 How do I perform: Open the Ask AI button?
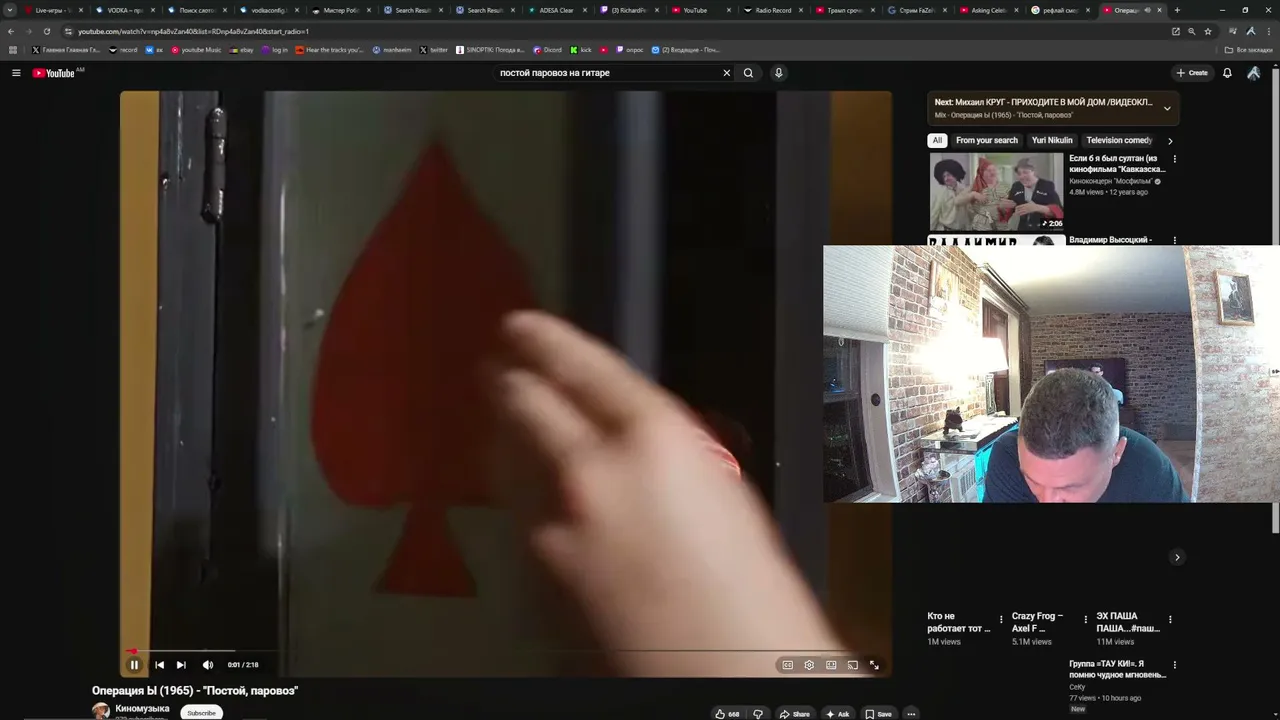point(838,714)
